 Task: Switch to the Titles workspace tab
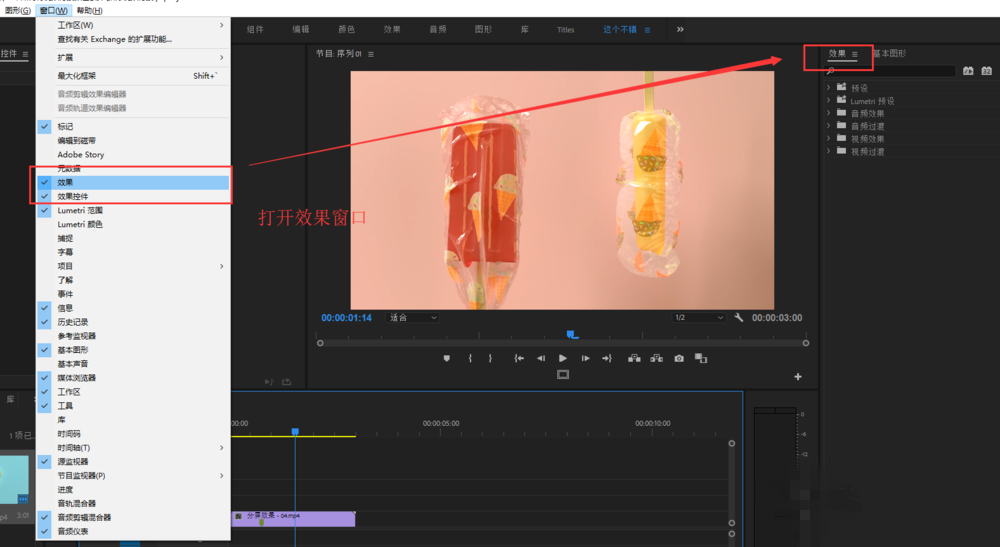[x=565, y=30]
